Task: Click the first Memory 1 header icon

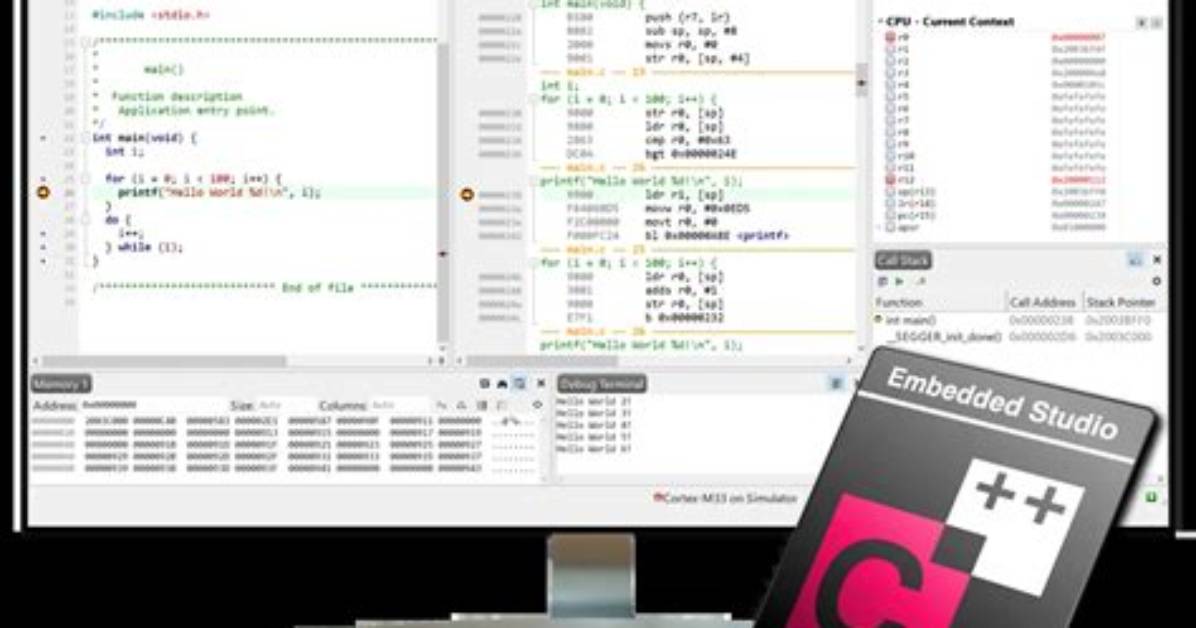Action: click(x=484, y=384)
